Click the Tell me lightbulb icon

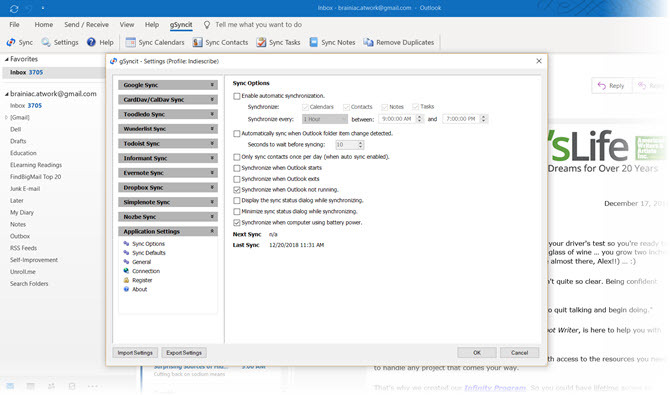pos(207,25)
